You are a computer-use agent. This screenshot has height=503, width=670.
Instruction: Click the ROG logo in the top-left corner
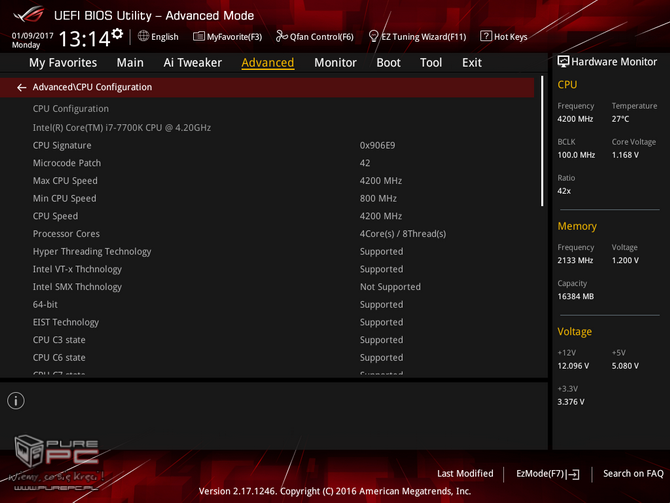tap(28, 15)
